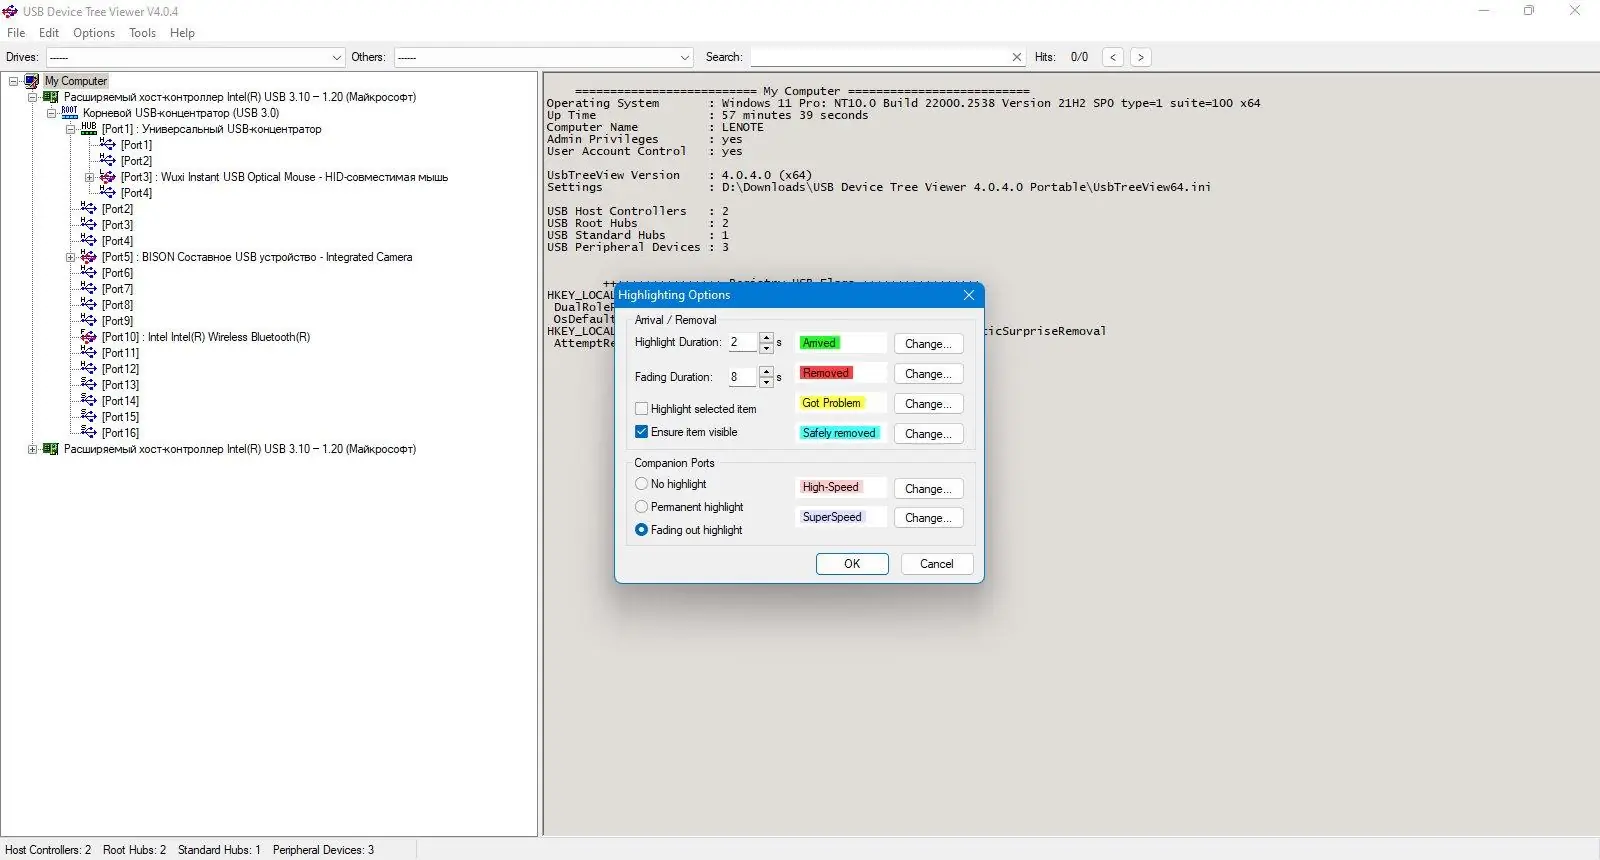Enable the Highlight selected item checkbox
1600x860 pixels.
642,409
